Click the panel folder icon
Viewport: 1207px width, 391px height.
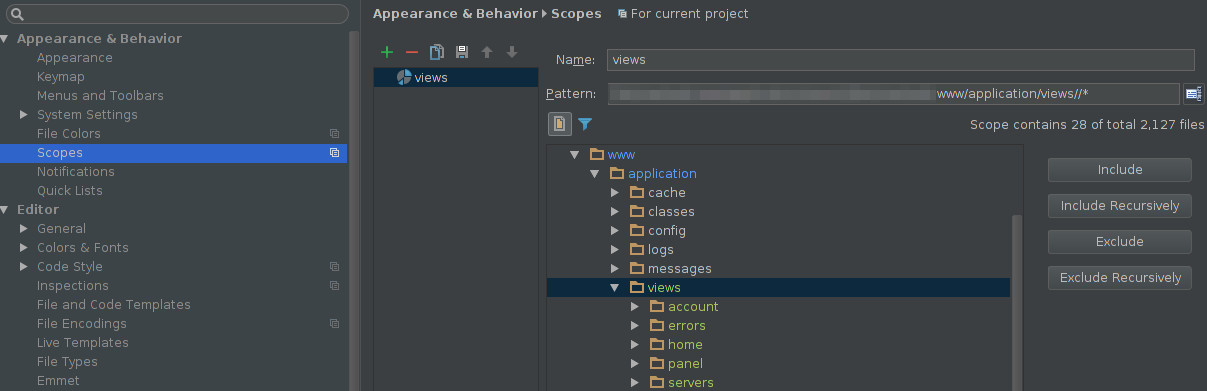pos(657,363)
